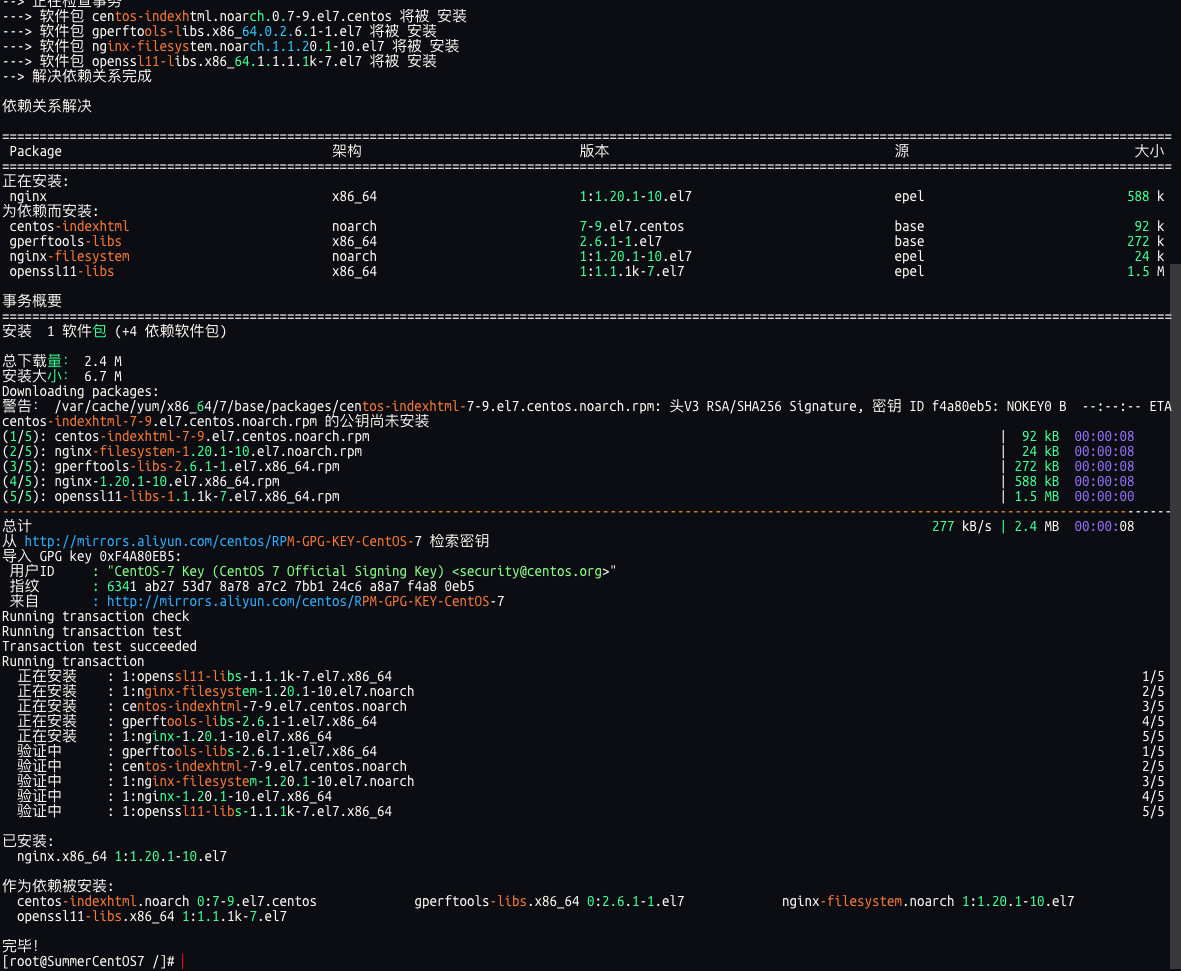Place cursor at the [root@SummerCentOS7 /]# prompt
The image size is (1181, 971).
[x=88, y=962]
